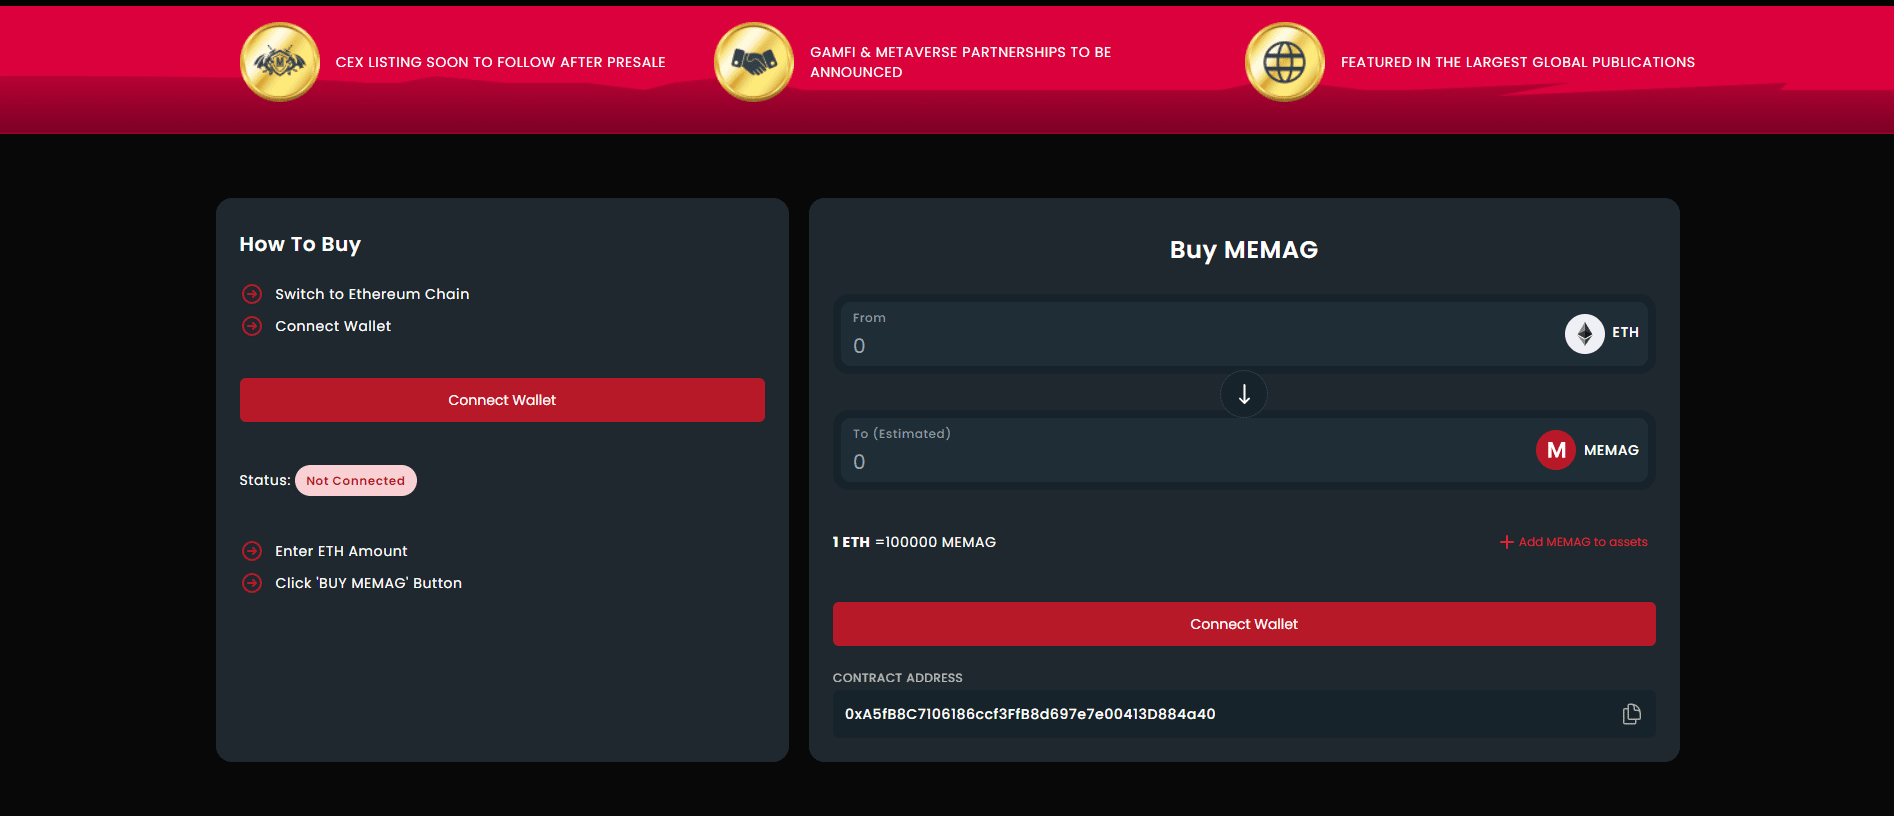Click the How To Buy heading
1894x816 pixels.
coord(300,244)
